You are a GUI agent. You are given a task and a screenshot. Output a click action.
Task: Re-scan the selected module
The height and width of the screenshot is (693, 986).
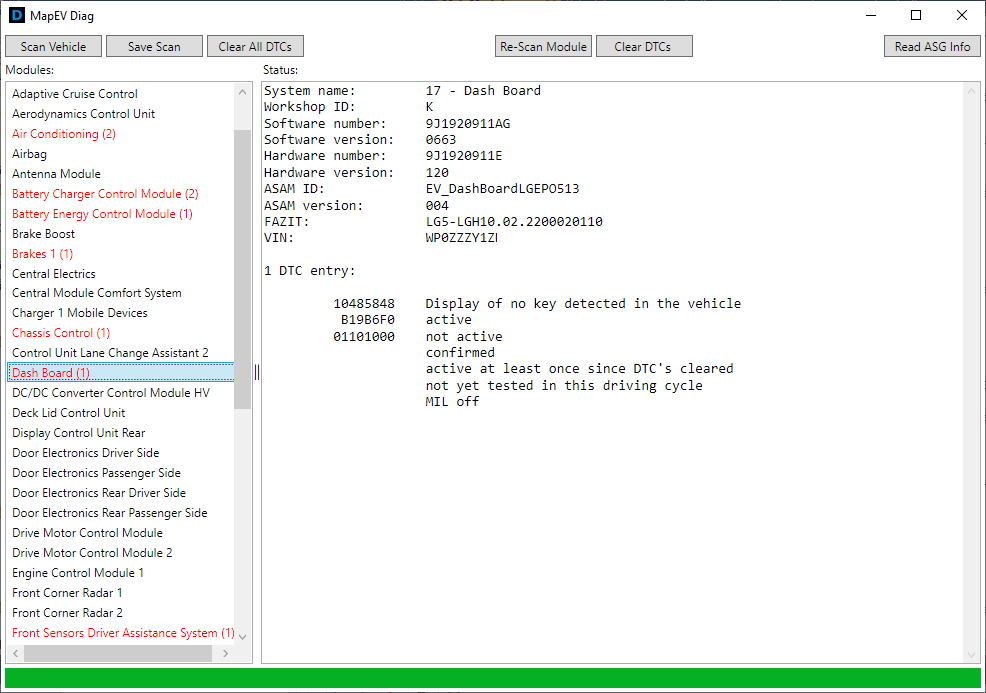point(544,47)
